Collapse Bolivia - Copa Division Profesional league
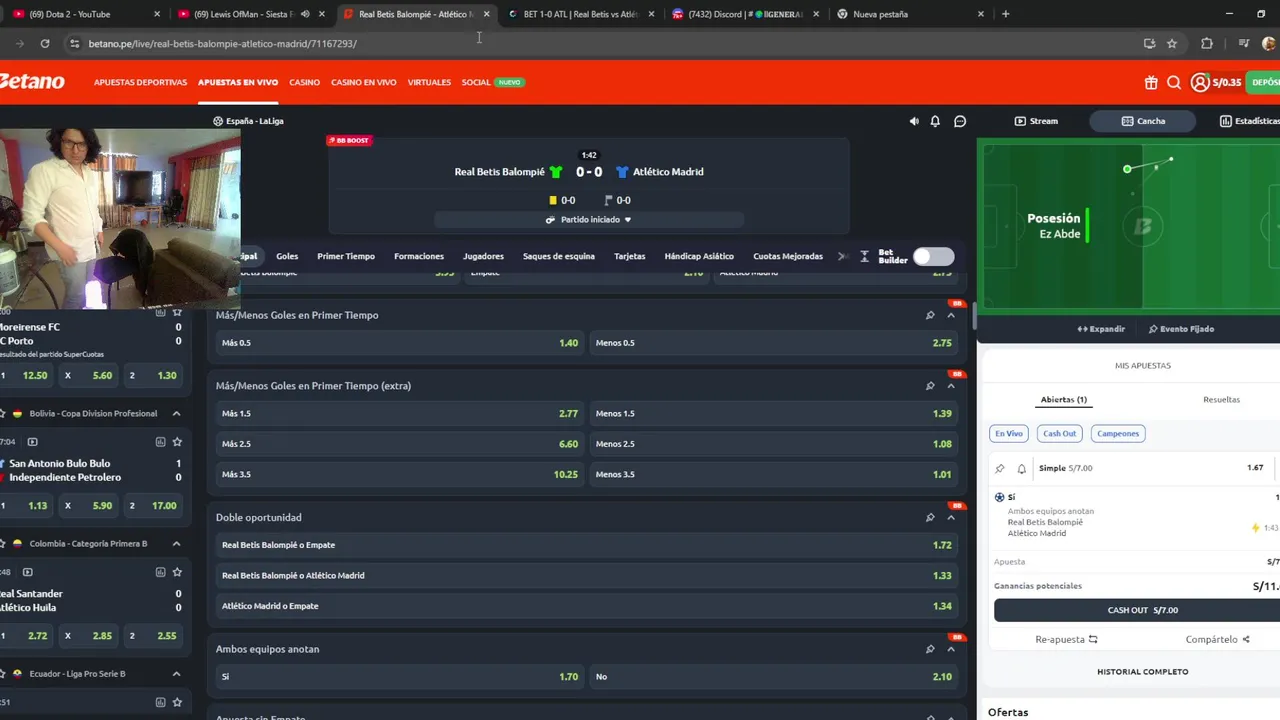Image resolution: width=1280 pixels, height=720 pixels. tap(176, 413)
